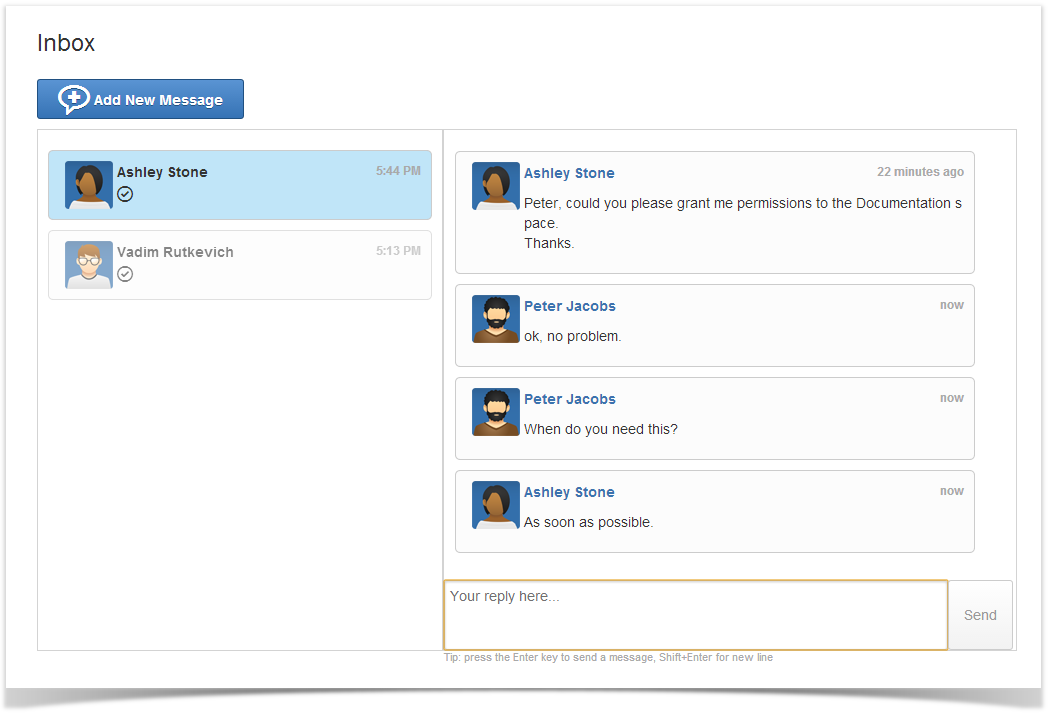Click the checkmark icon under Vadim Rutkevich

[125, 274]
